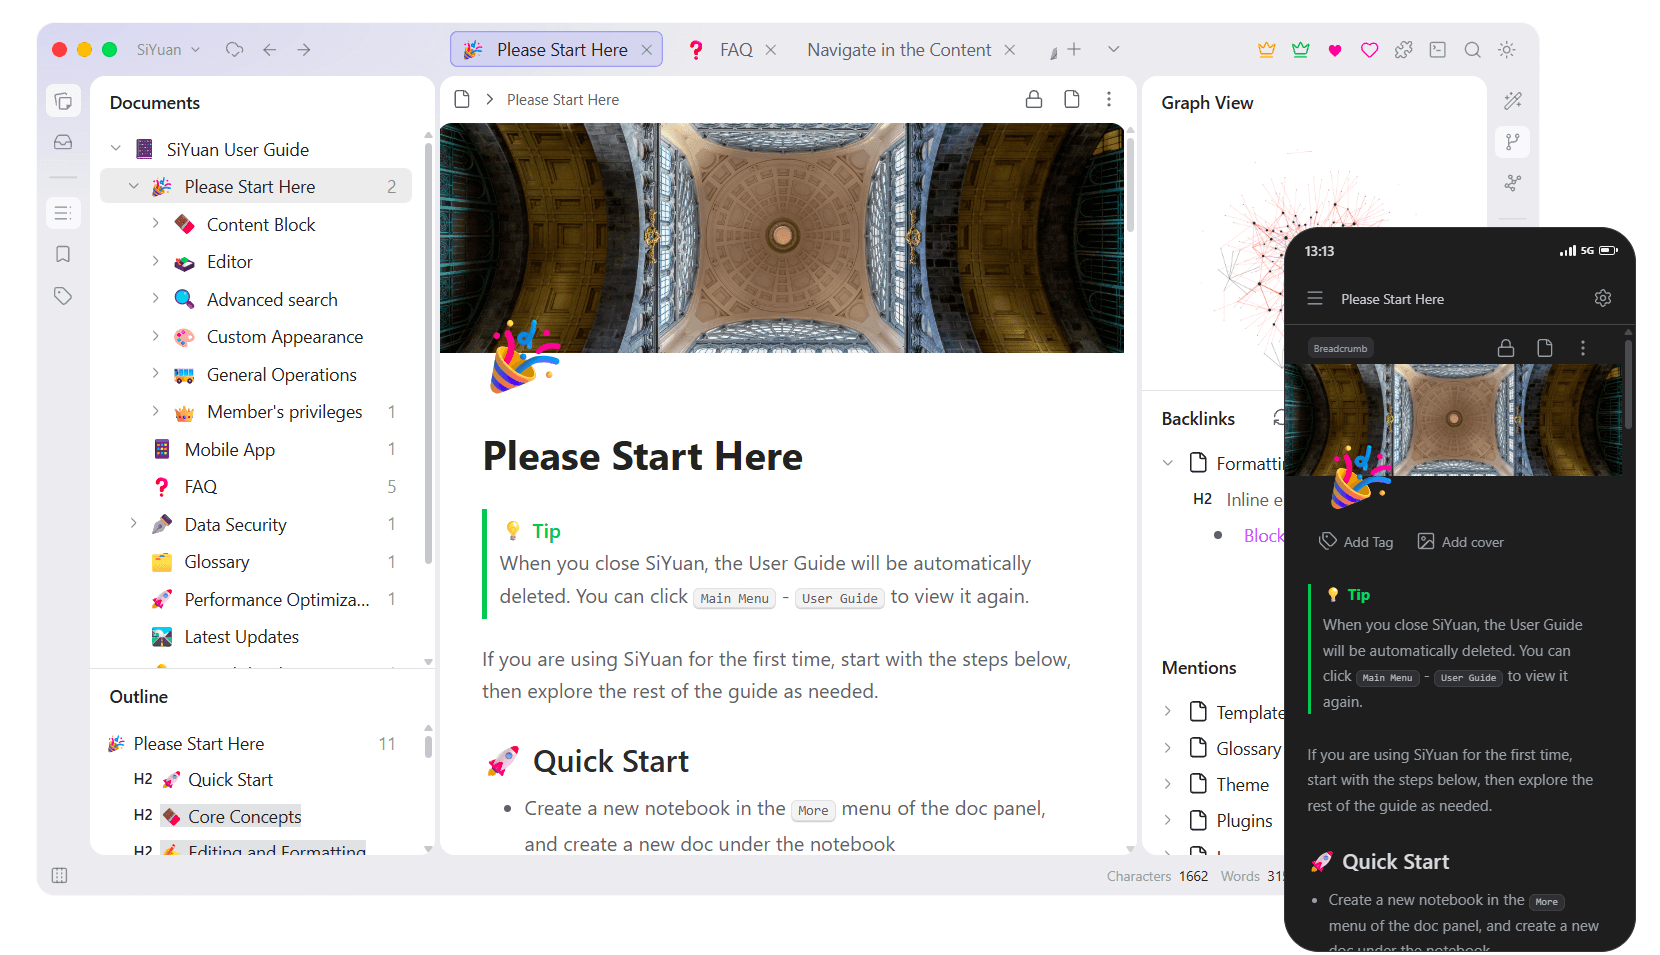Expand the Advanced search document
Image resolution: width=1660 pixels, height=955 pixels.
tap(155, 299)
